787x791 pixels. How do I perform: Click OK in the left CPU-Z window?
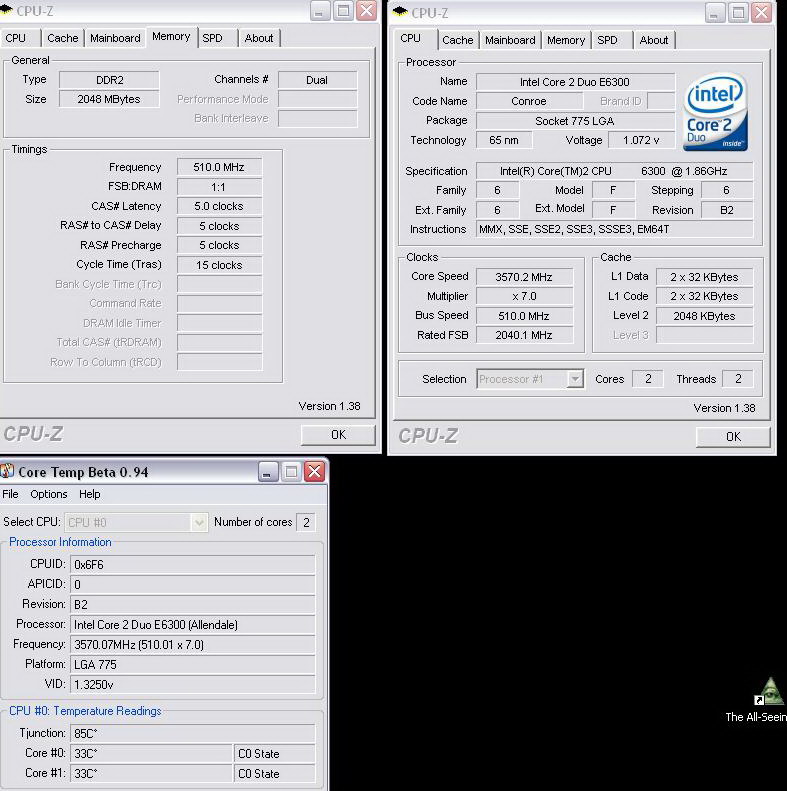pos(339,435)
